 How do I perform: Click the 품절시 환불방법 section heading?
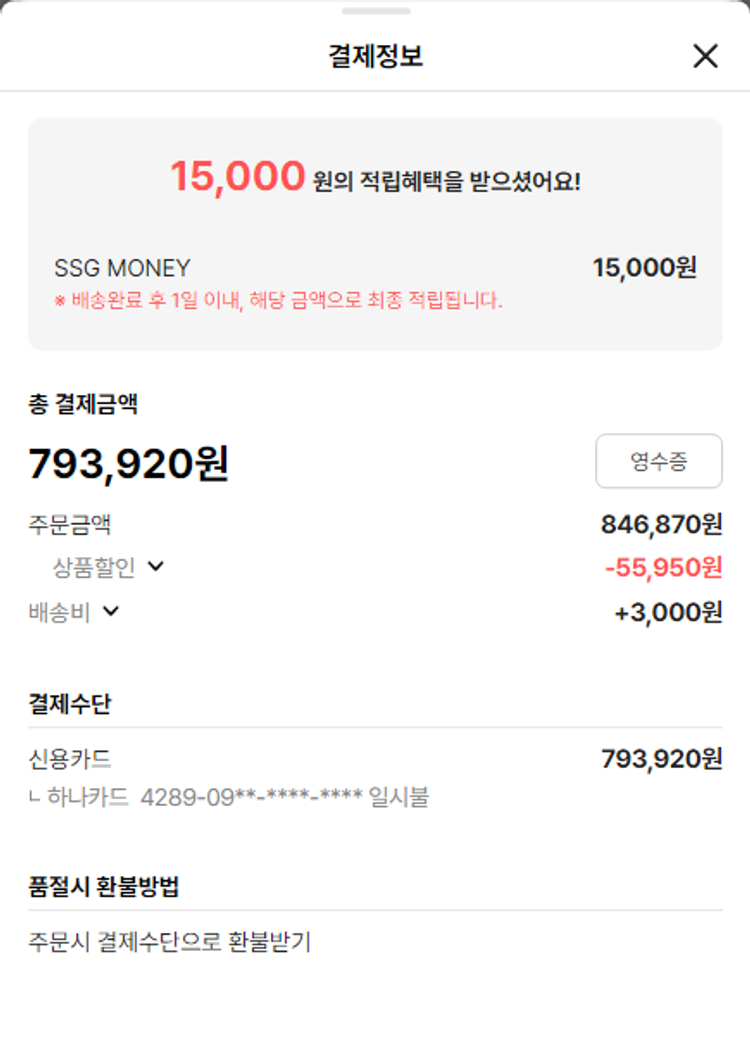[x=104, y=886]
